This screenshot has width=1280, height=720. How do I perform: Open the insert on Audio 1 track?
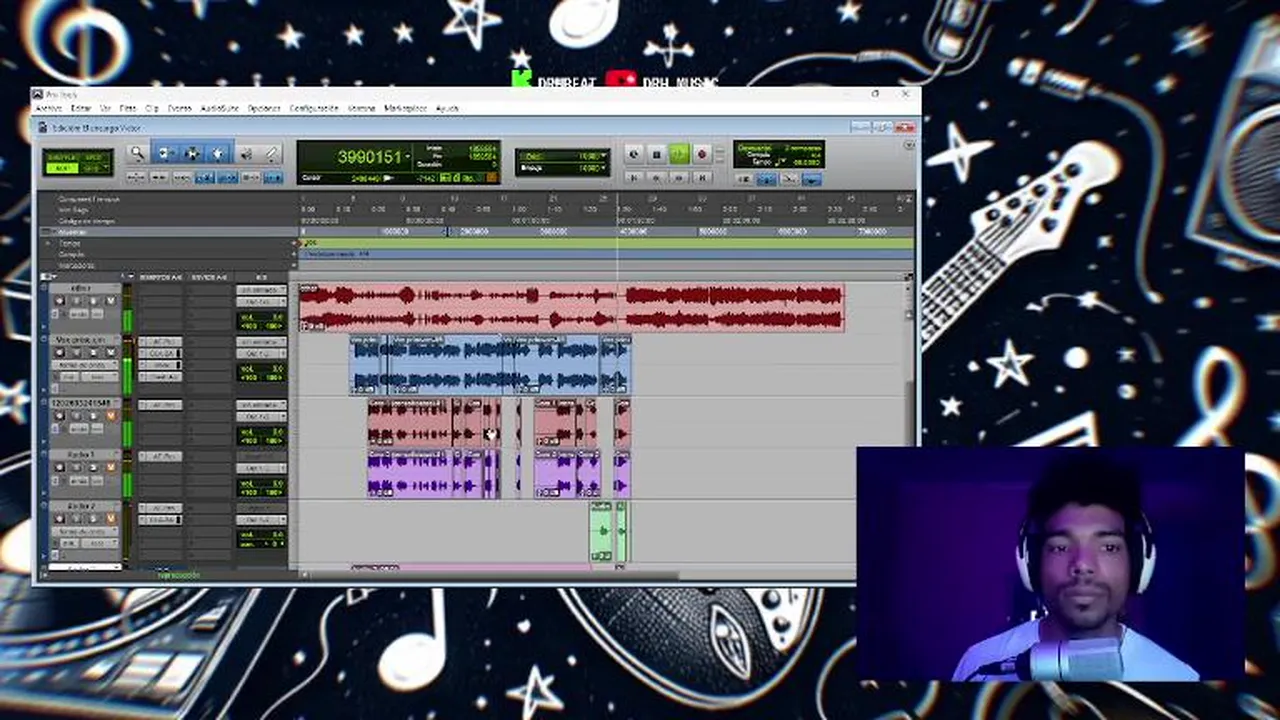[160, 457]
